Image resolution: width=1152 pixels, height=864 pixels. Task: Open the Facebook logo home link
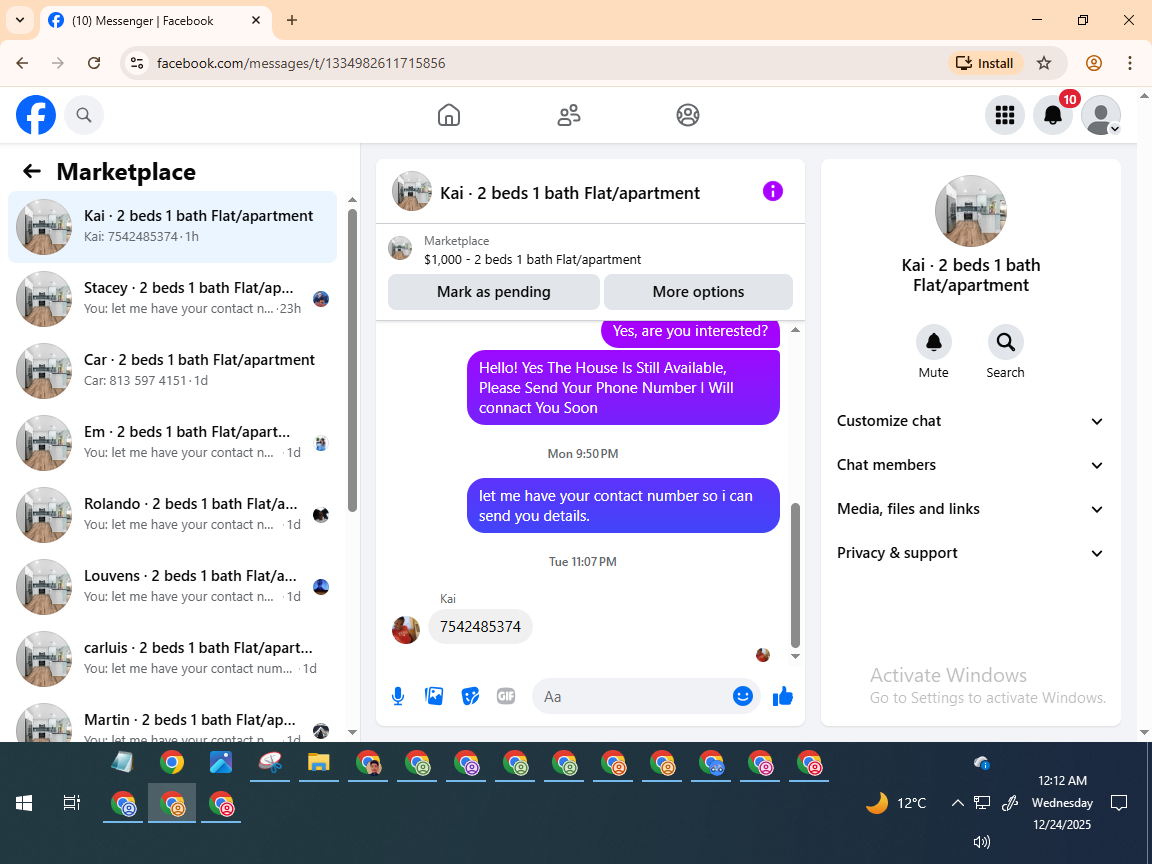[x=36, y=115]
